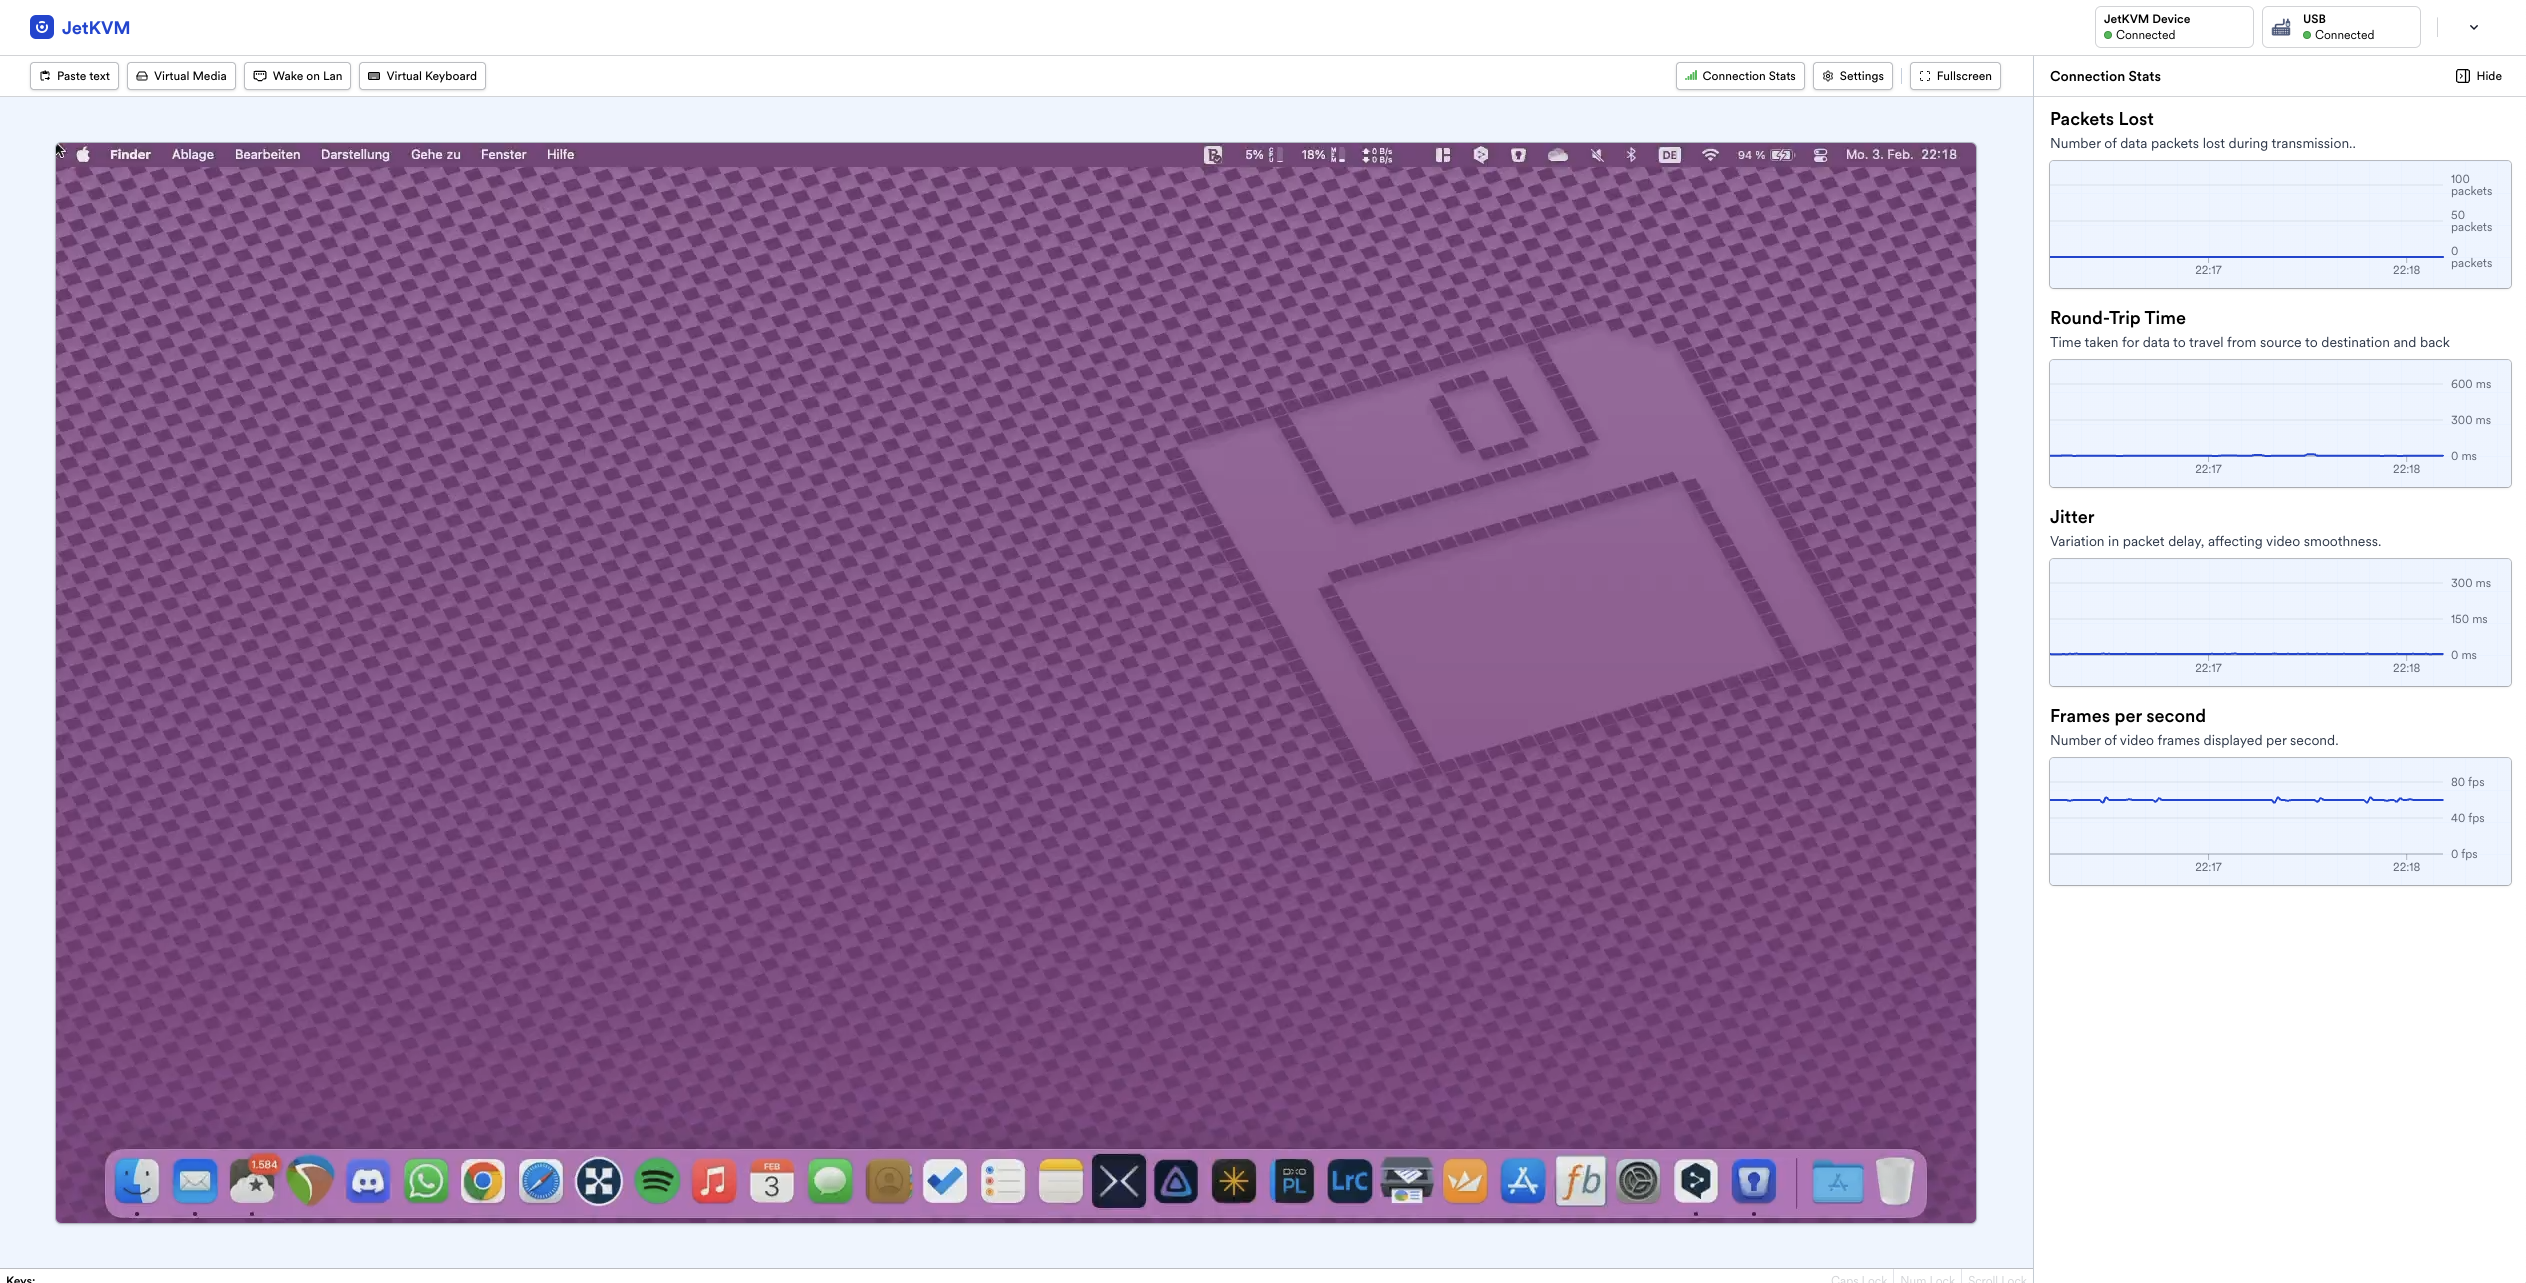Open the DE input source menu
The image size is (2526, 1283).
[x=1669, y=155]
